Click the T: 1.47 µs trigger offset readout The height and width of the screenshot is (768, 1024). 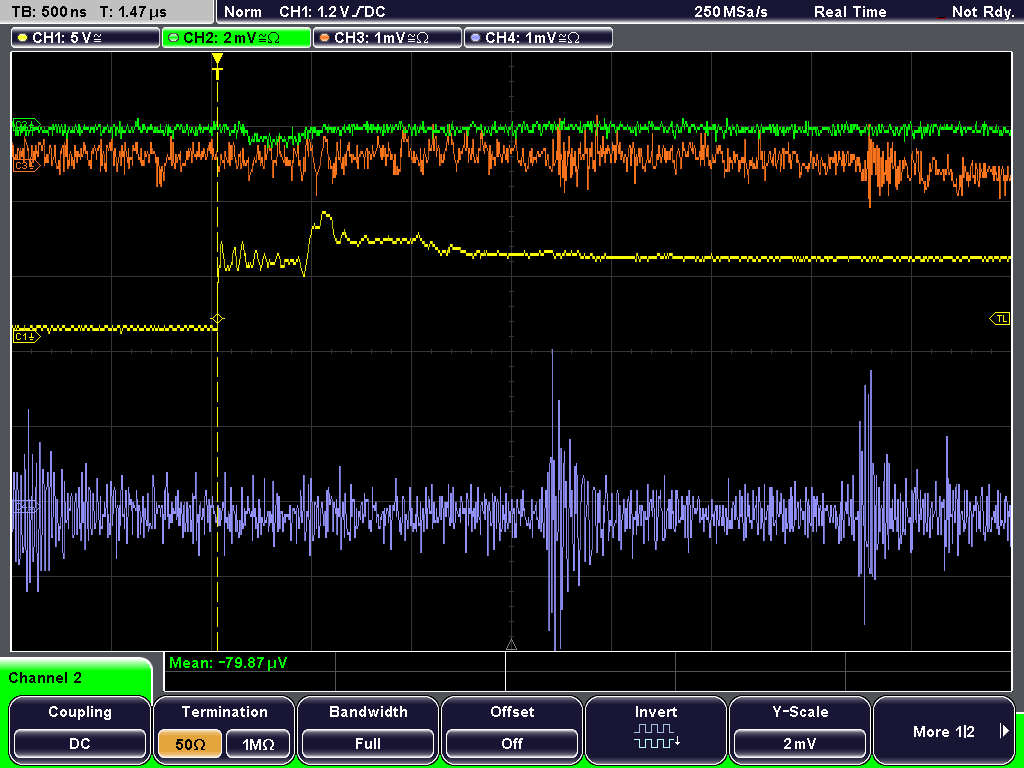133,12
